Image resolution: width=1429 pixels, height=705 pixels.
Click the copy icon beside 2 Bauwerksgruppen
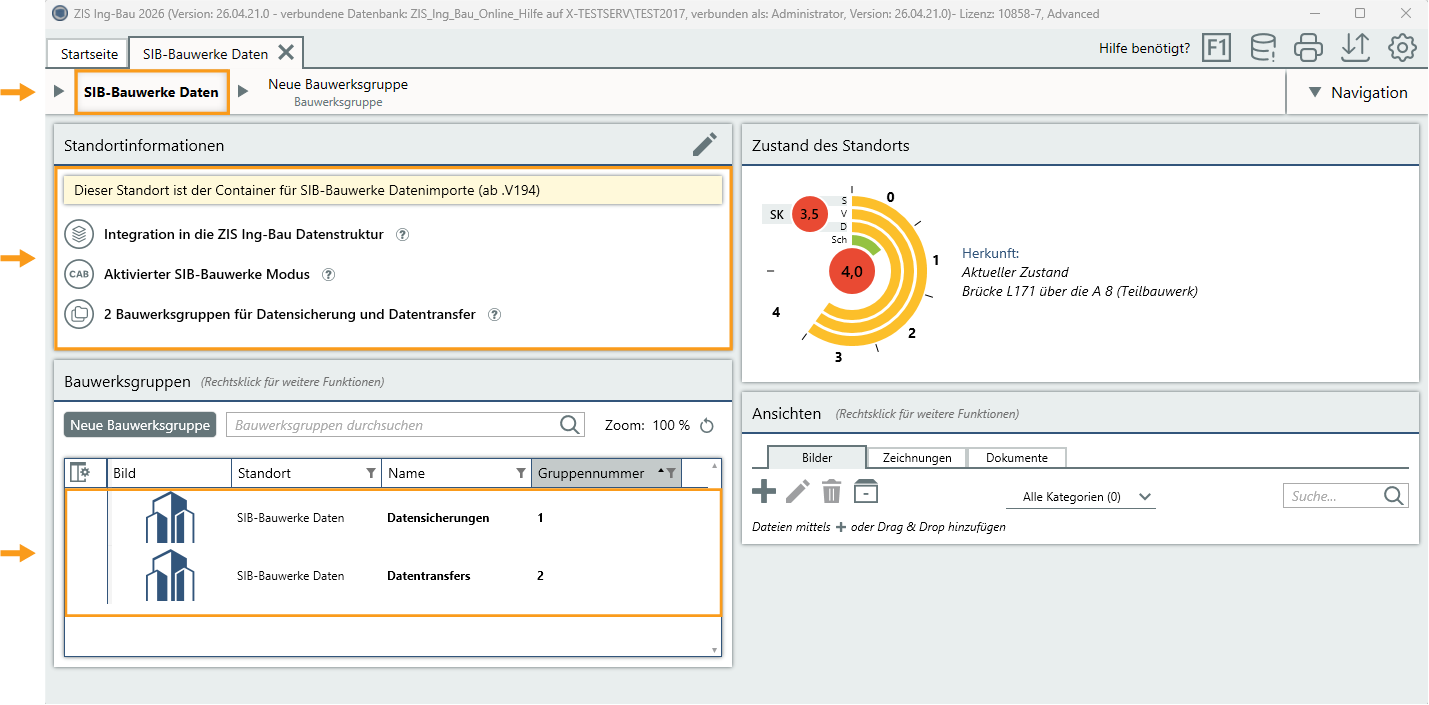point(78,314)
